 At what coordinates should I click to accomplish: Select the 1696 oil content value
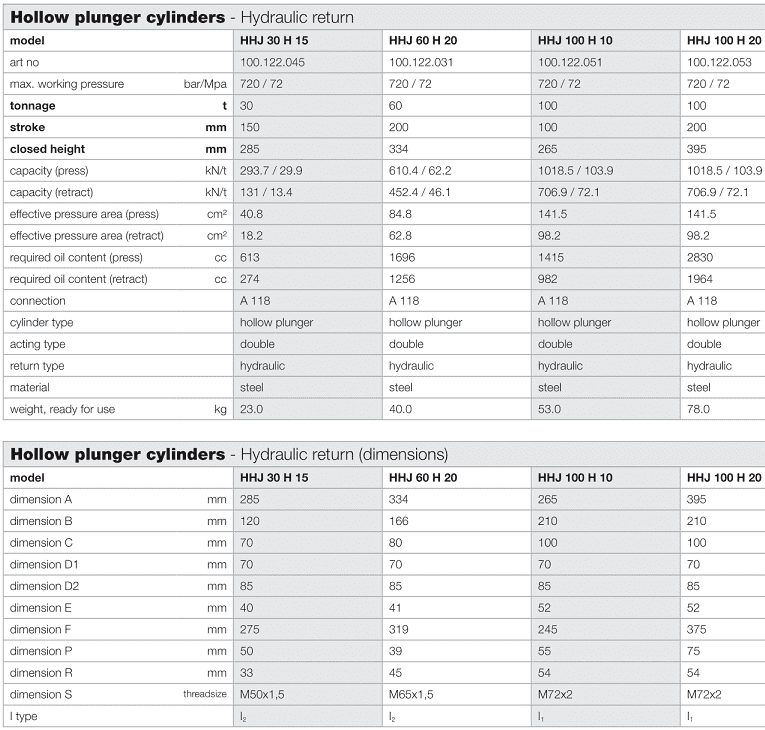(402, 257)
